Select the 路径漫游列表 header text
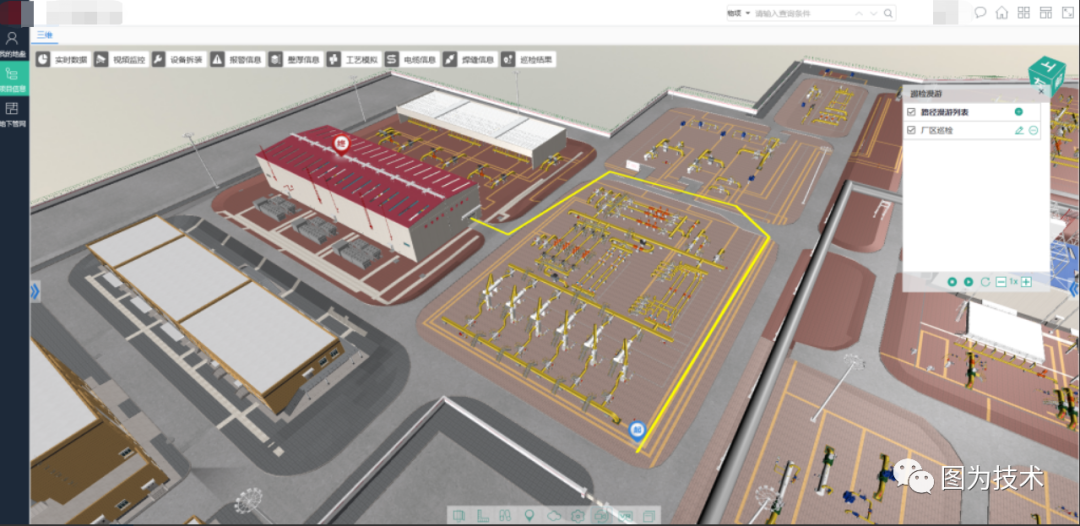The width and height of the screenshot is (1080, 526). (x=944, y=112)
